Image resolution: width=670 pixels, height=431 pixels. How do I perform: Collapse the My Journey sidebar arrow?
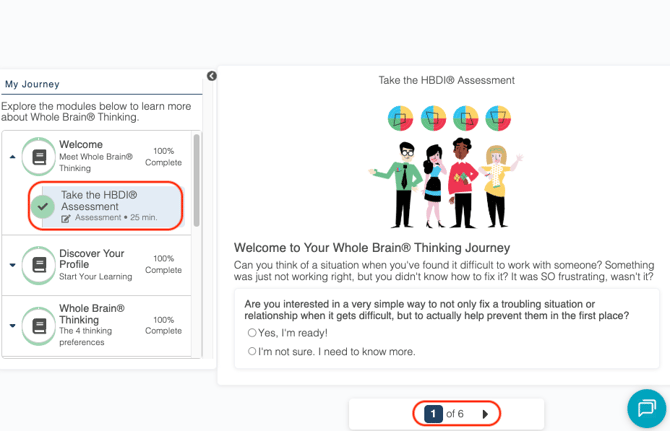click(x=212, y=76)
